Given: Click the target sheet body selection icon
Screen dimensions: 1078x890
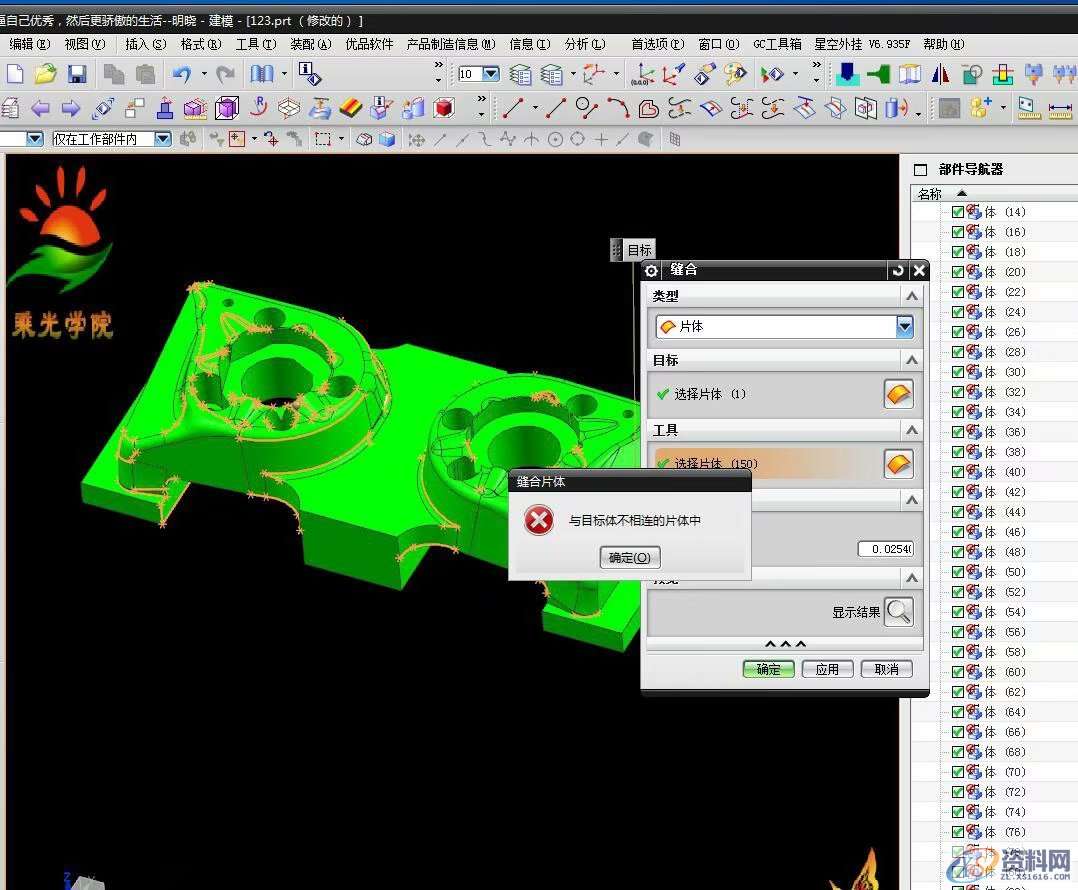Looking at the screenshot, I should coord(898,394).
